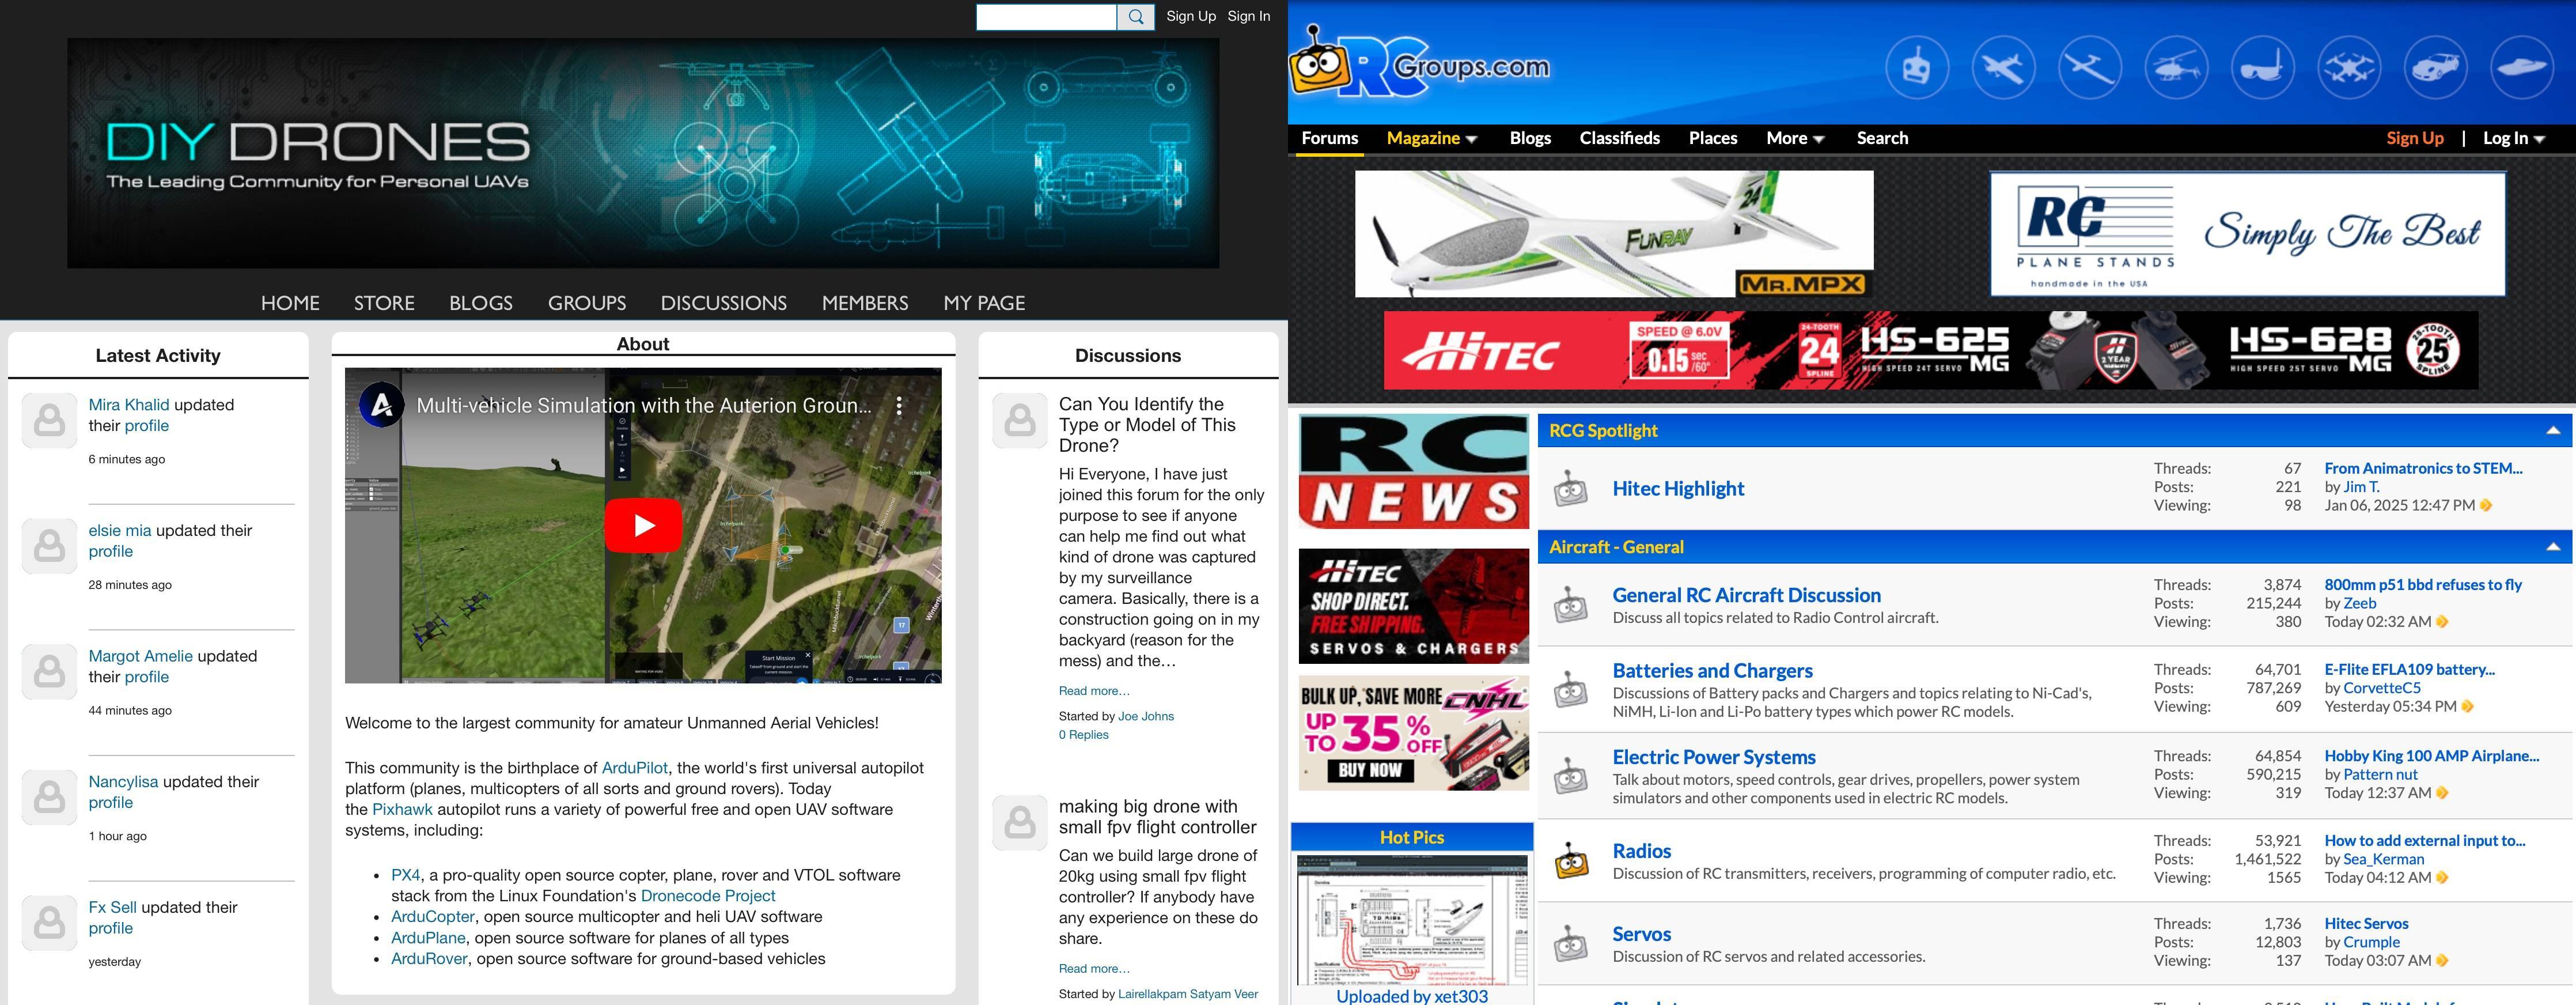Click the DIY Drones BLOGS menu
The image size is (2576, 1005).
[481, 303]
